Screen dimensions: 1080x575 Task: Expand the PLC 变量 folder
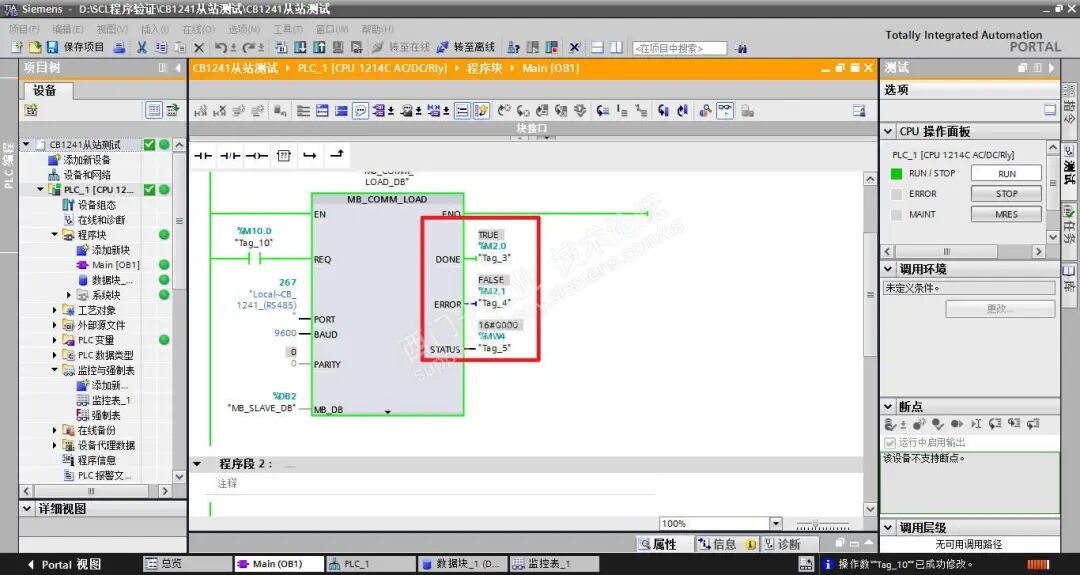click(x=55, y=340)
